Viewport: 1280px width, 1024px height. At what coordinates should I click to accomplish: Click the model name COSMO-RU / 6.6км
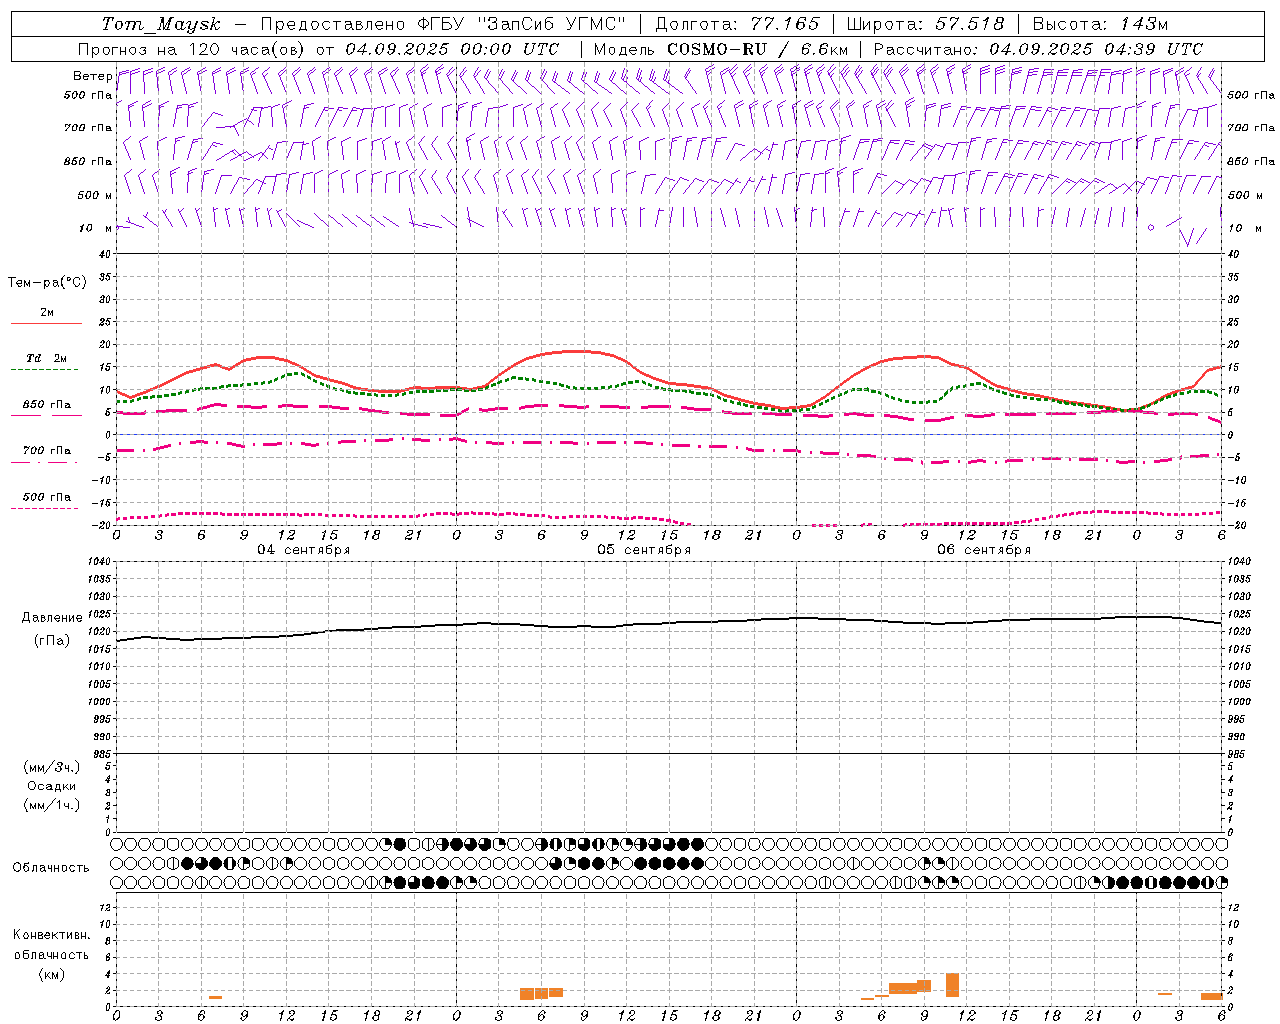[757, 49]
